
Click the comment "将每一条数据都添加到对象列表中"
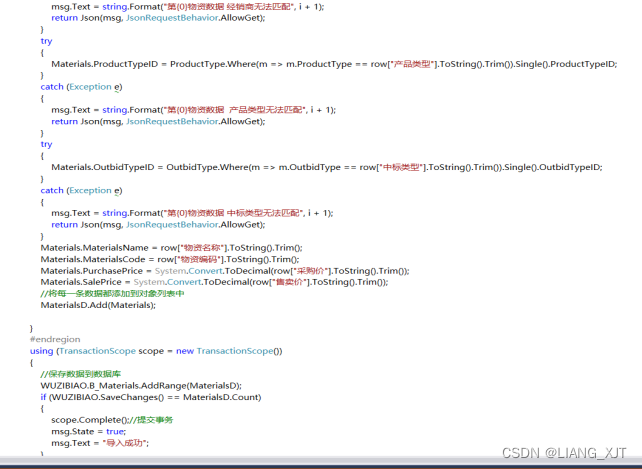pyautogui.click(x=113, y=294)
